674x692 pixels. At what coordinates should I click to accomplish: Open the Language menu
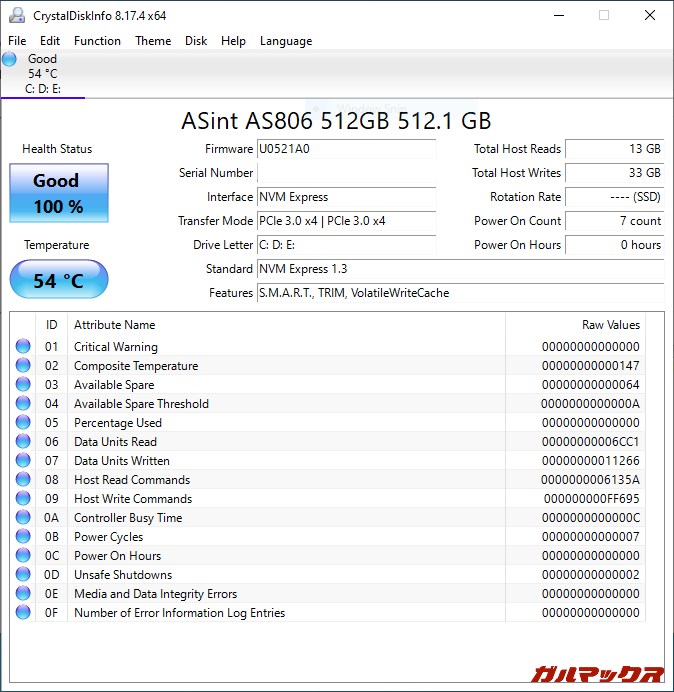(x=286, y=41)
